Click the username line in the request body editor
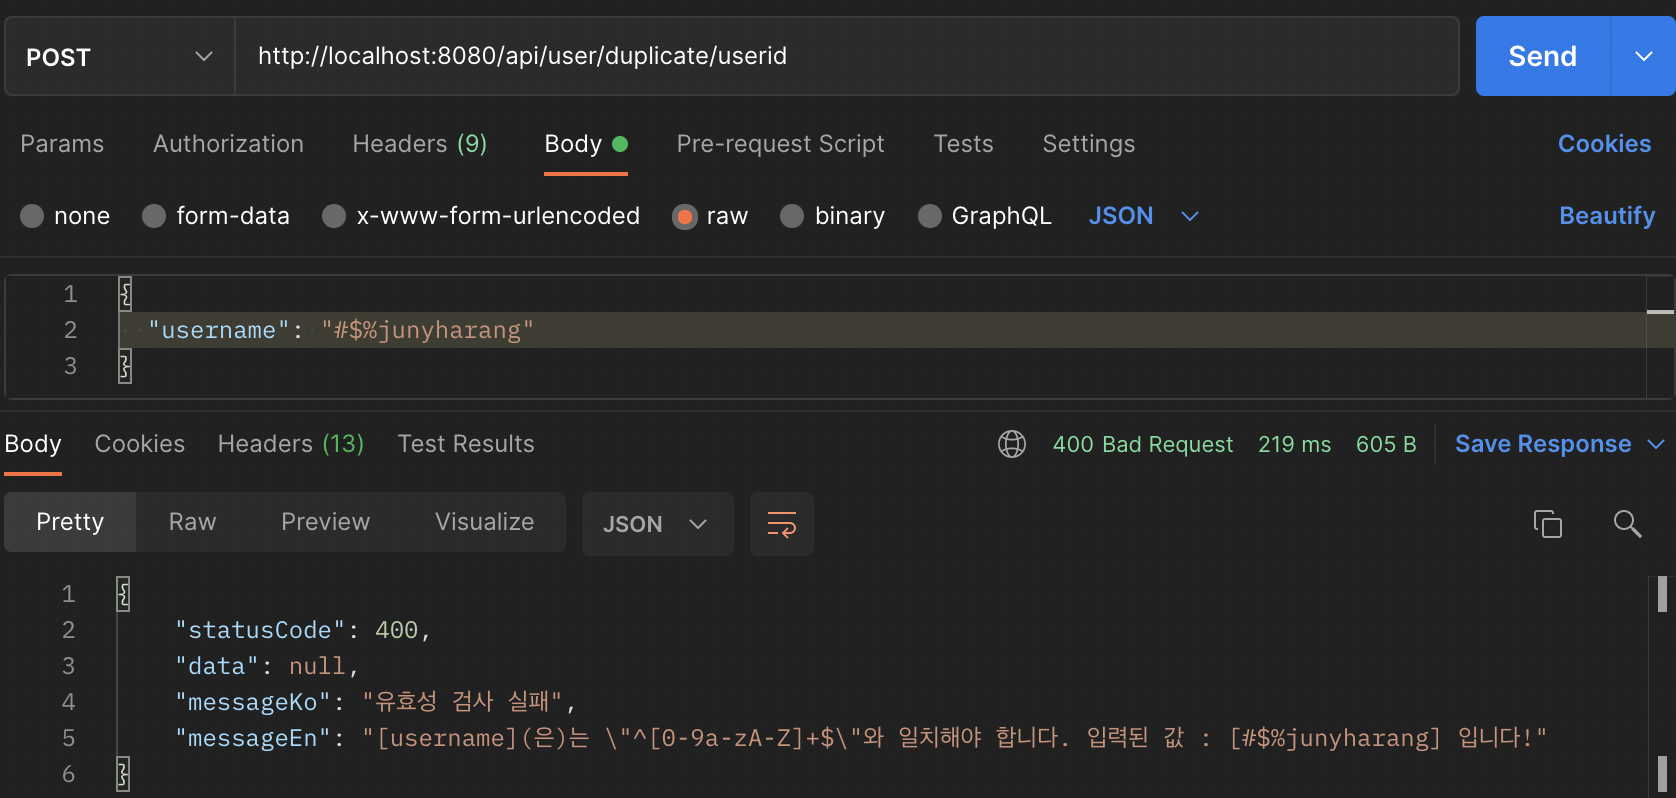Image resolution: width=1676 pixels, height=798 pixels. click(880, 330)
